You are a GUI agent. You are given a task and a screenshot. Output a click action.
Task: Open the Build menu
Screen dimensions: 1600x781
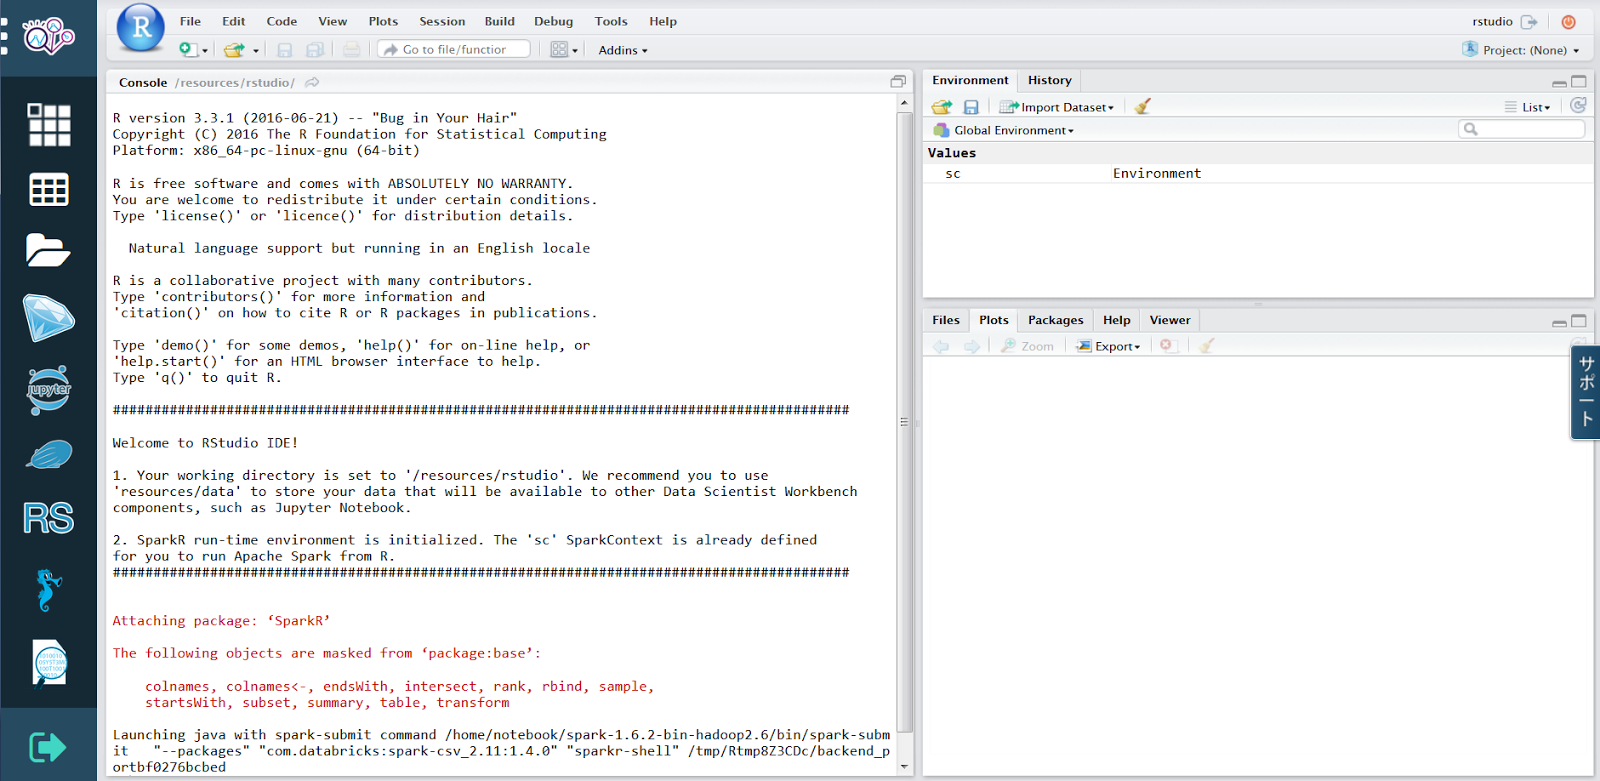coord(500,21)
